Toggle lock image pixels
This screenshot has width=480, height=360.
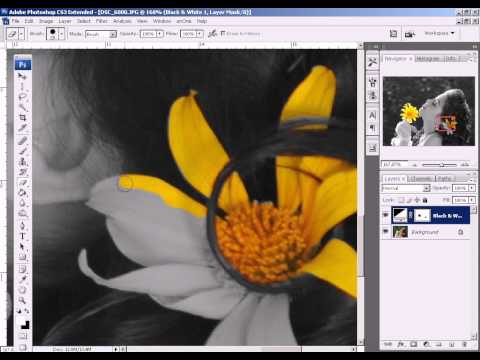pos(409,200)
